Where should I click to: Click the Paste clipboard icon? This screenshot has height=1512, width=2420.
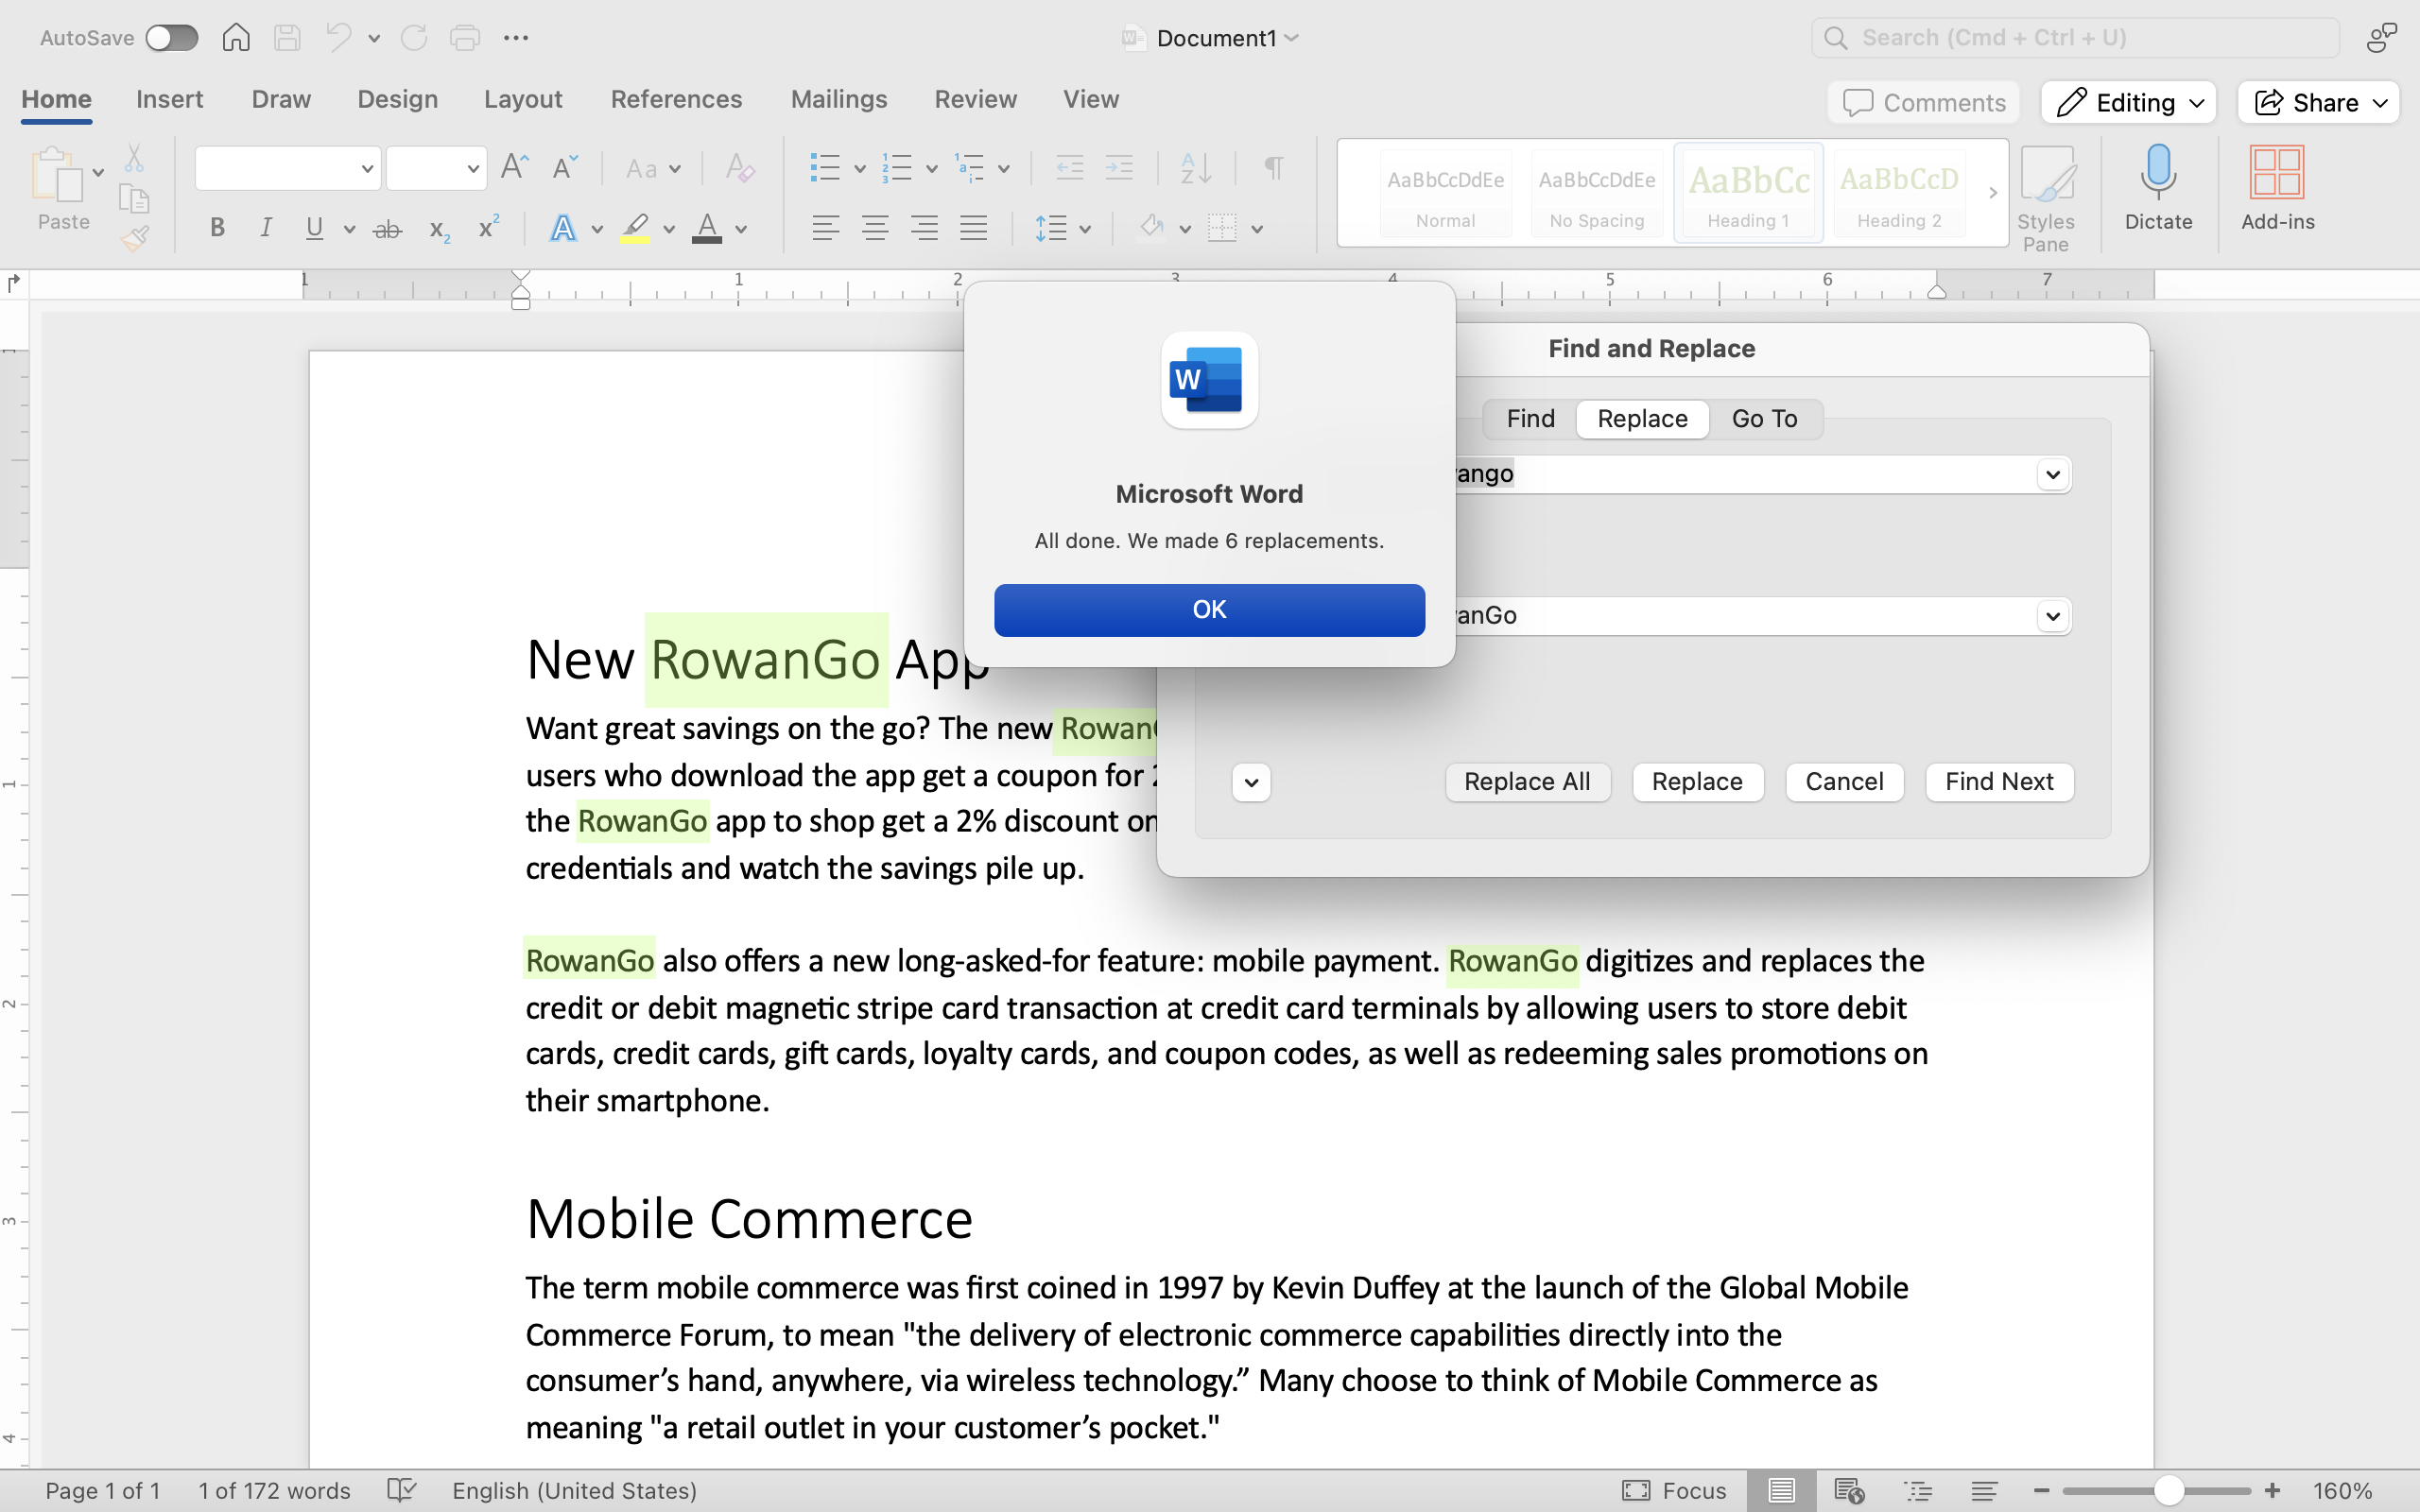point(56,174)
